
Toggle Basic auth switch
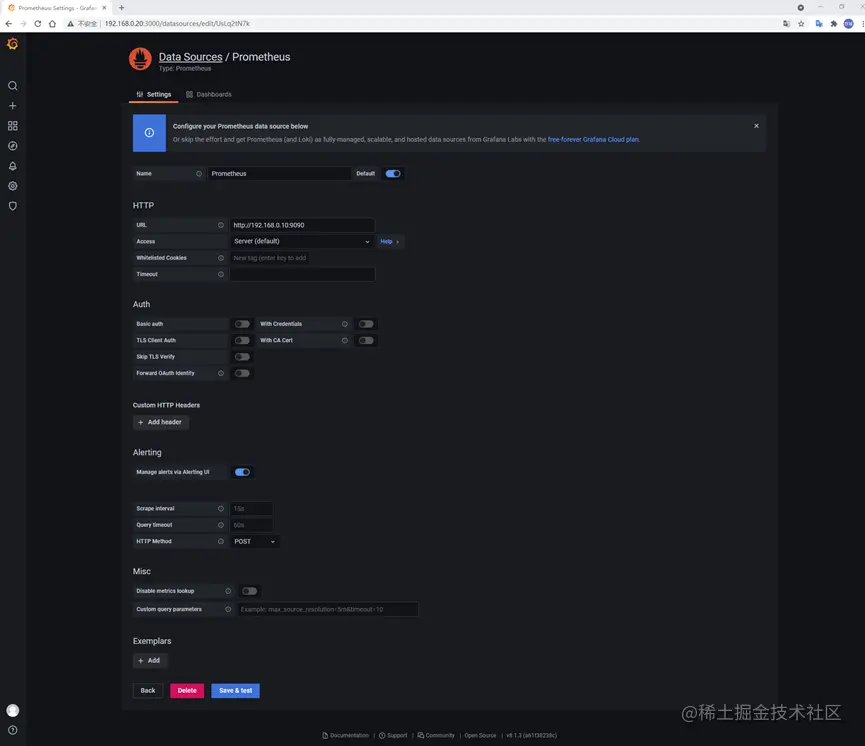242,324
